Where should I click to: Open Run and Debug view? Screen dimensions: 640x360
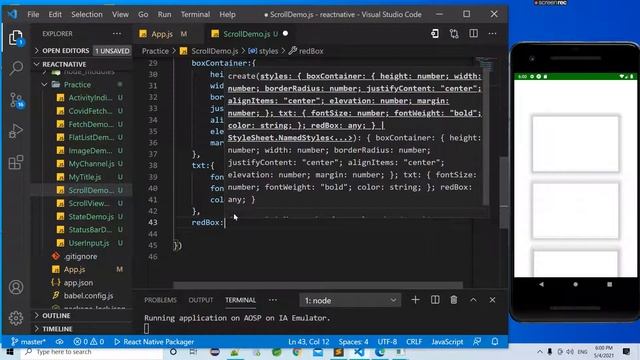16,131
